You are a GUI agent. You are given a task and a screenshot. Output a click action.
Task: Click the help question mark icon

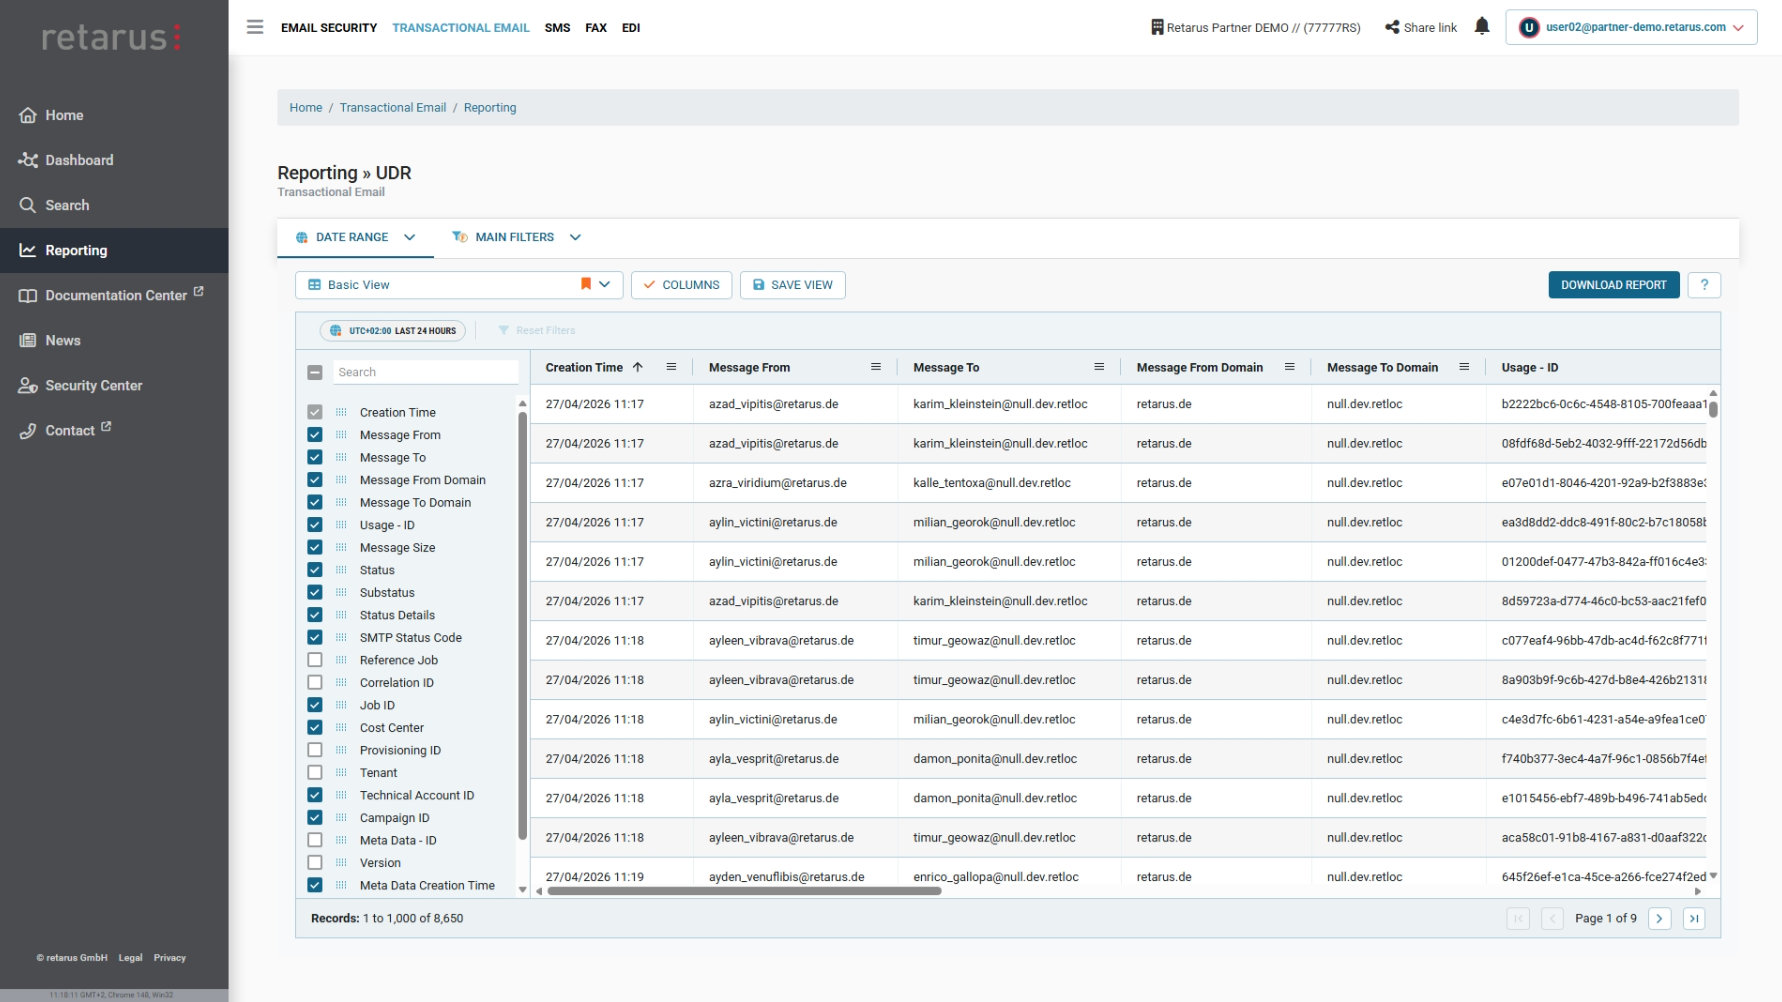coord(1704,285)
